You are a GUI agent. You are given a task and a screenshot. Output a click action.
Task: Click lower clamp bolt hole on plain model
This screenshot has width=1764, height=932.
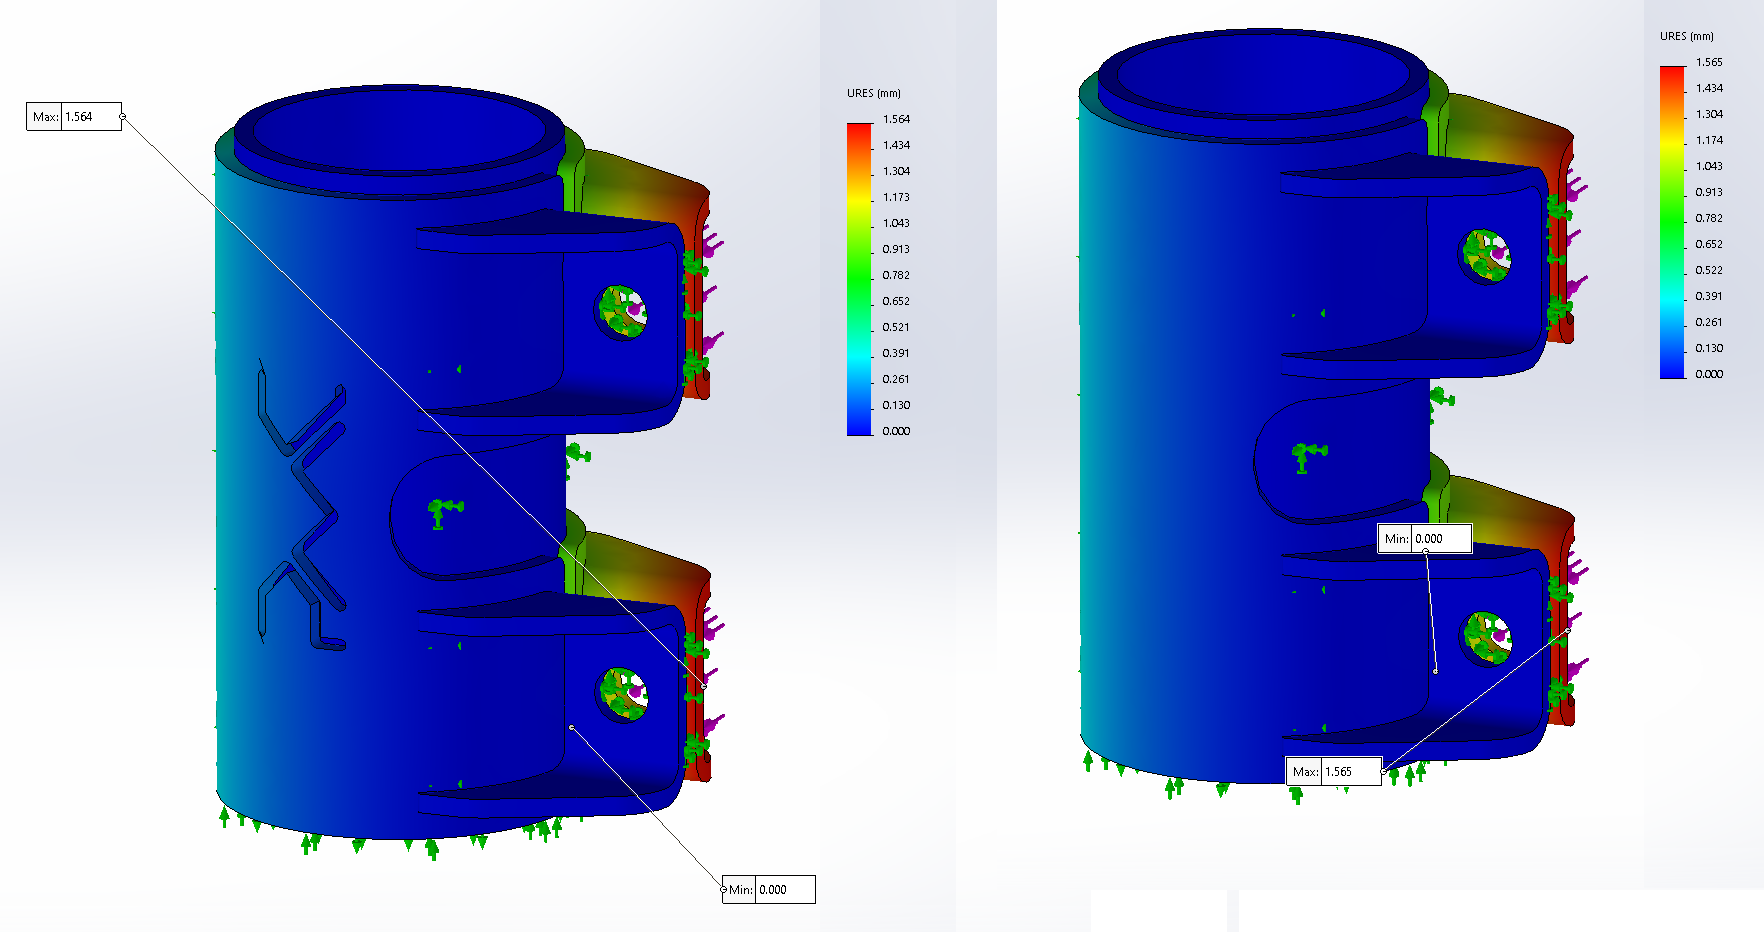point(1487,638)
